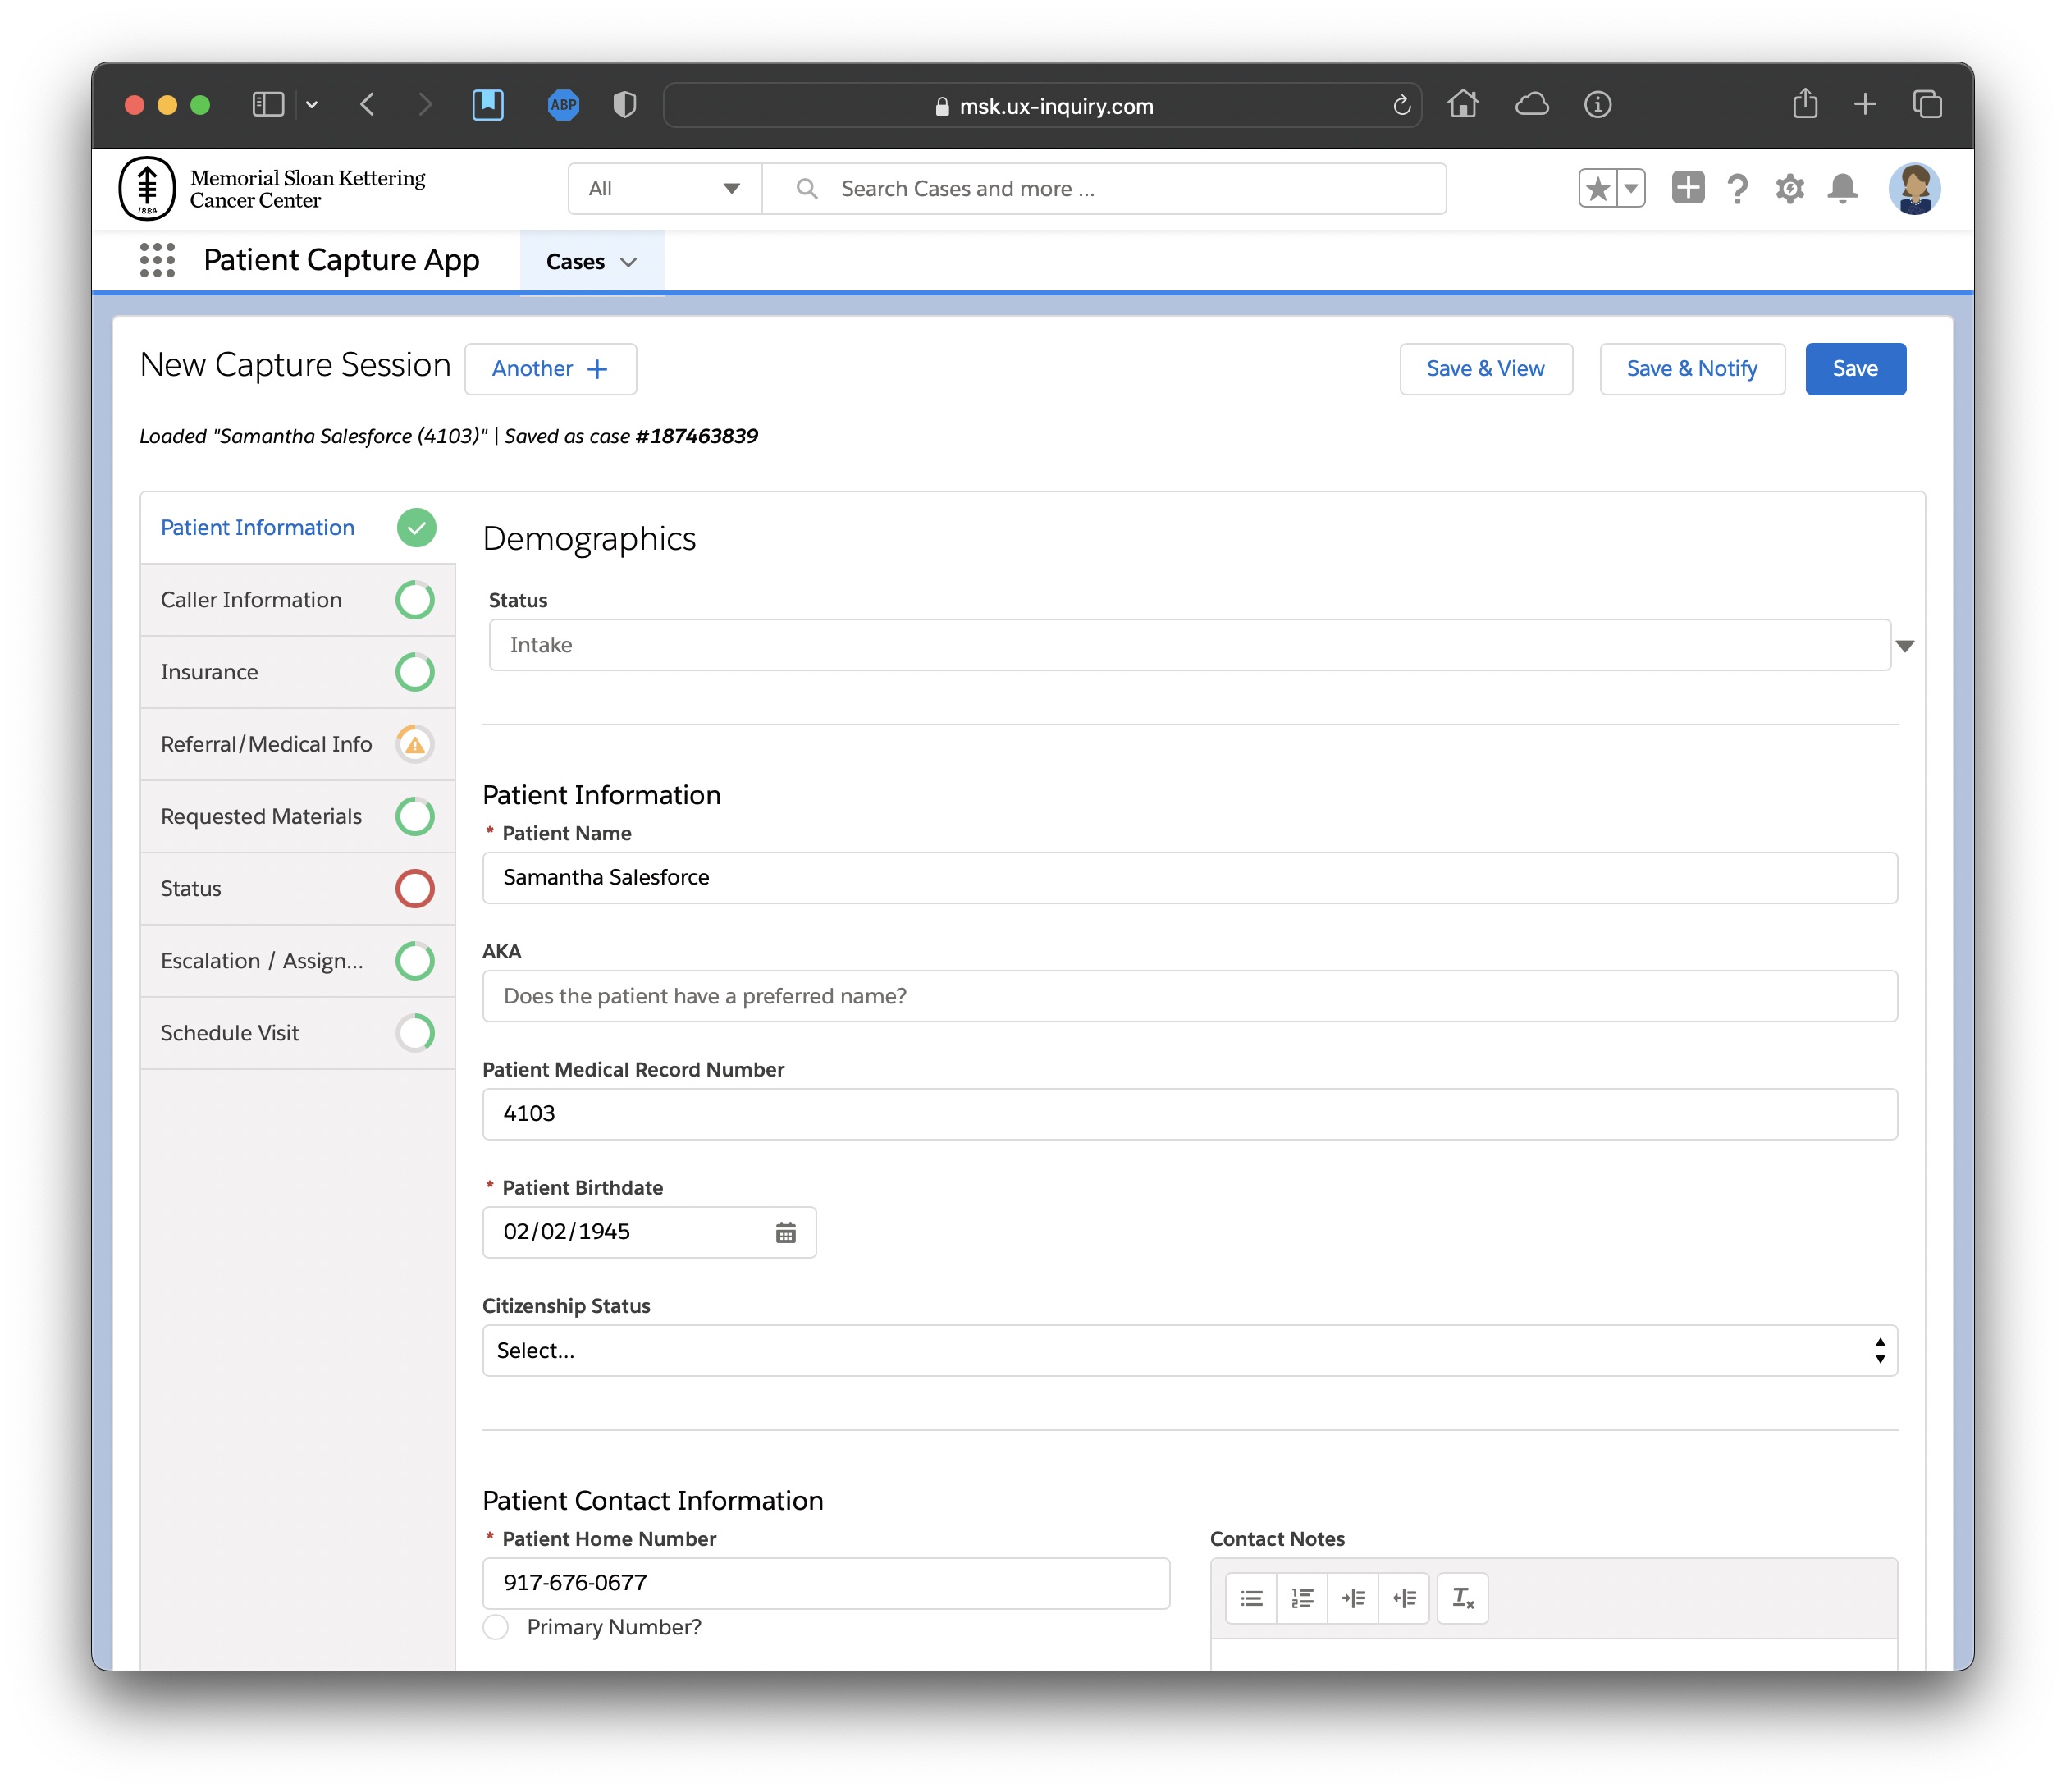Screen dimensions: 2066x1792
Task: Open the Citizenship Status select box
Action: (1189, 1351)
